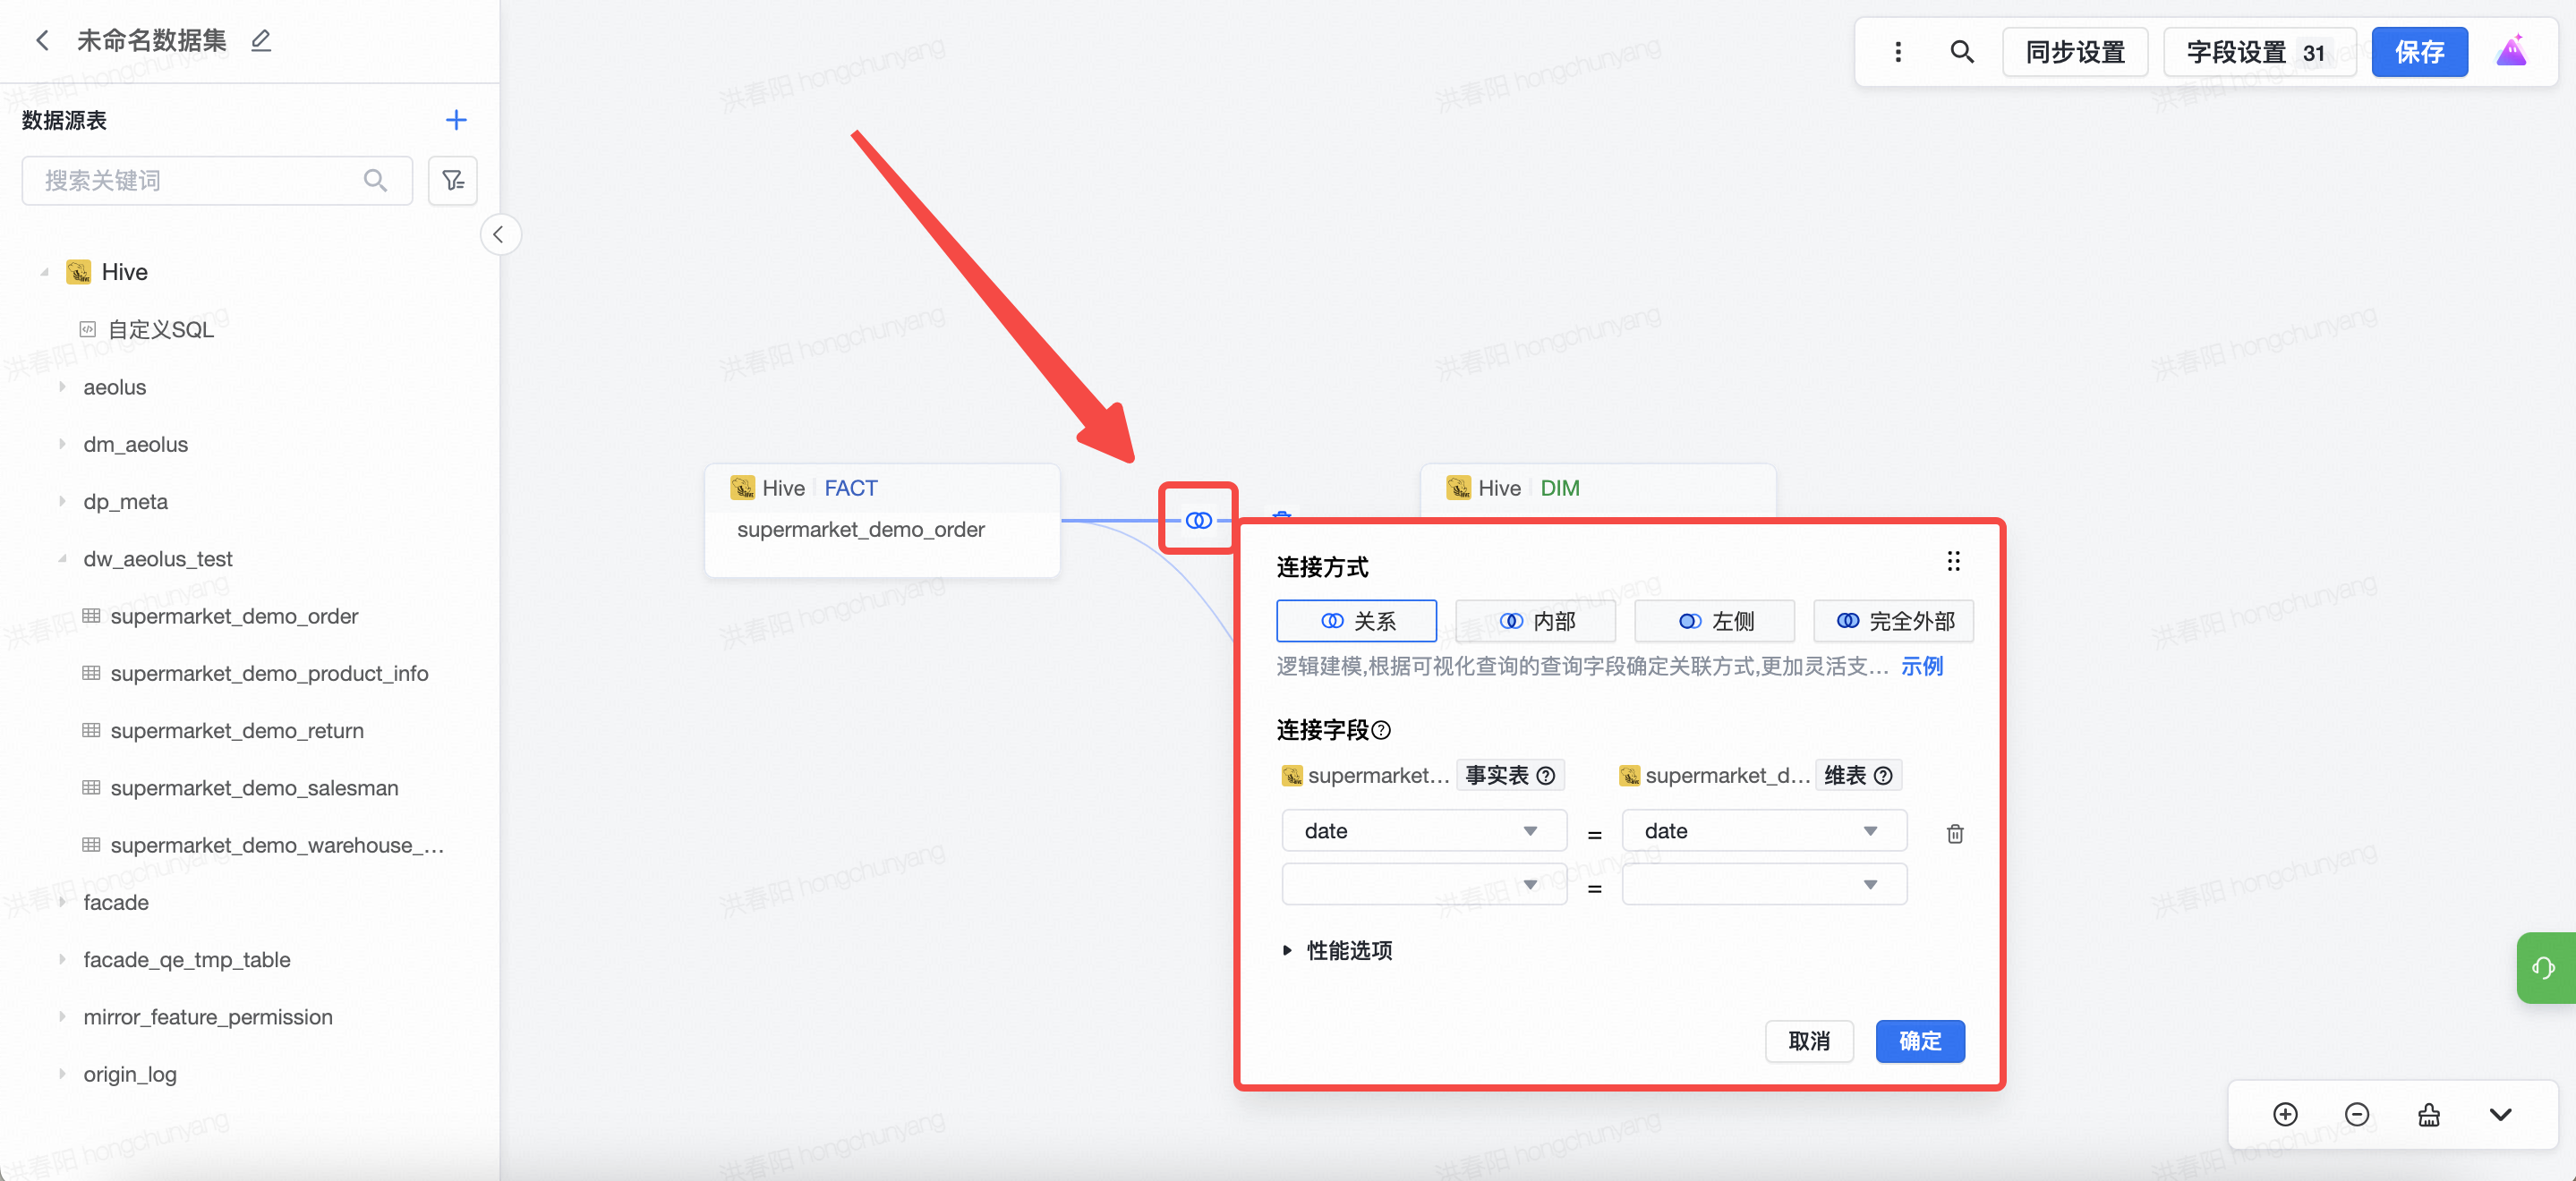Expand the facade database node
The width and height of the screenshot is (2576, 1181).
[x=62, y=902]
